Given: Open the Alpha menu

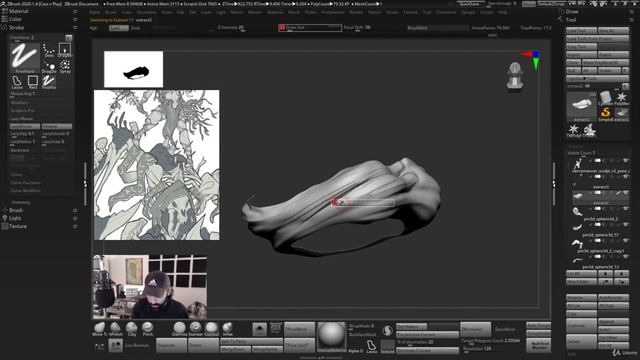Looking at the screenshot, I should (x=95, y=12).
